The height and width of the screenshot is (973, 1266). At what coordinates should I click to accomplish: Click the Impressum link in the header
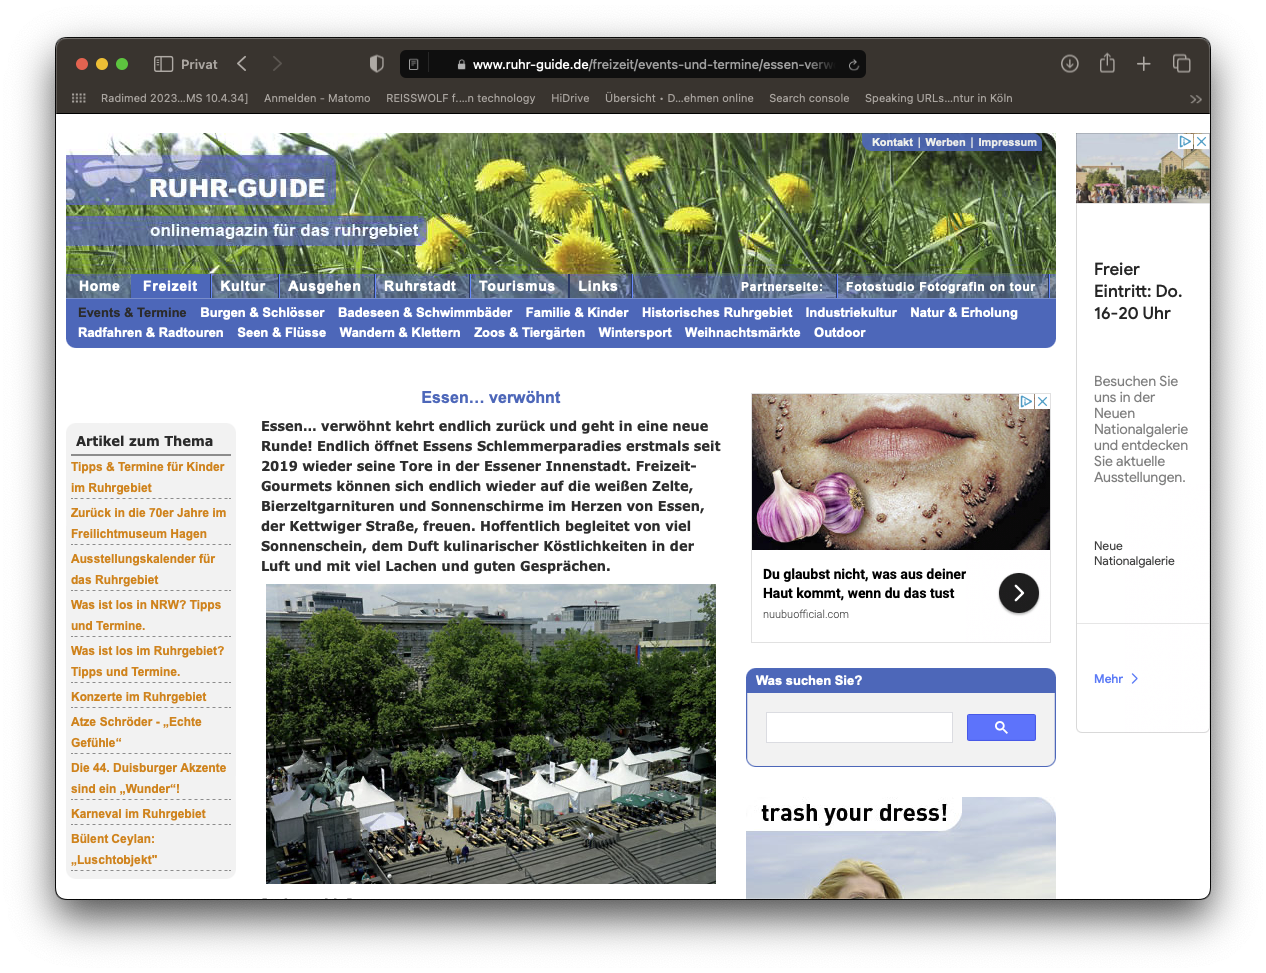pyautogui.click(x=1007, y=142)
